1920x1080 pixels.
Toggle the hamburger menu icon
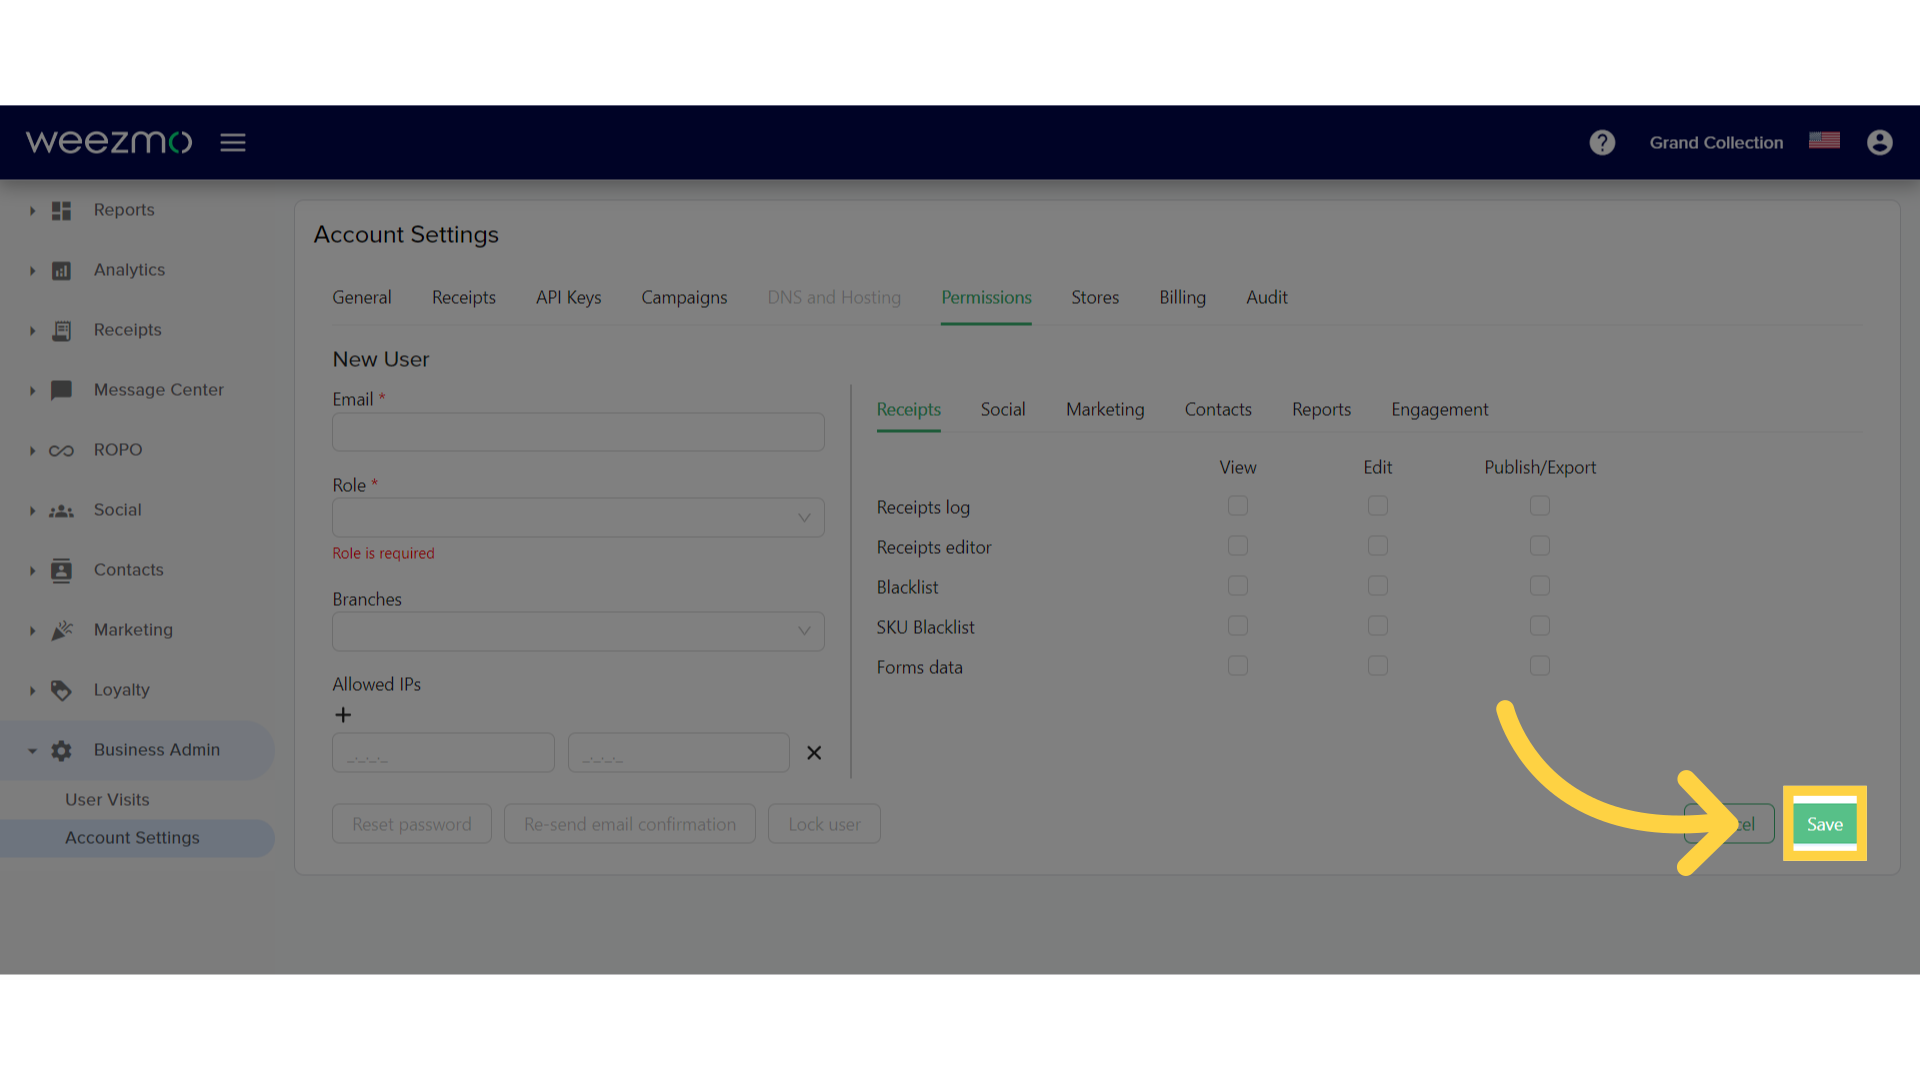[x=233, y=143]
